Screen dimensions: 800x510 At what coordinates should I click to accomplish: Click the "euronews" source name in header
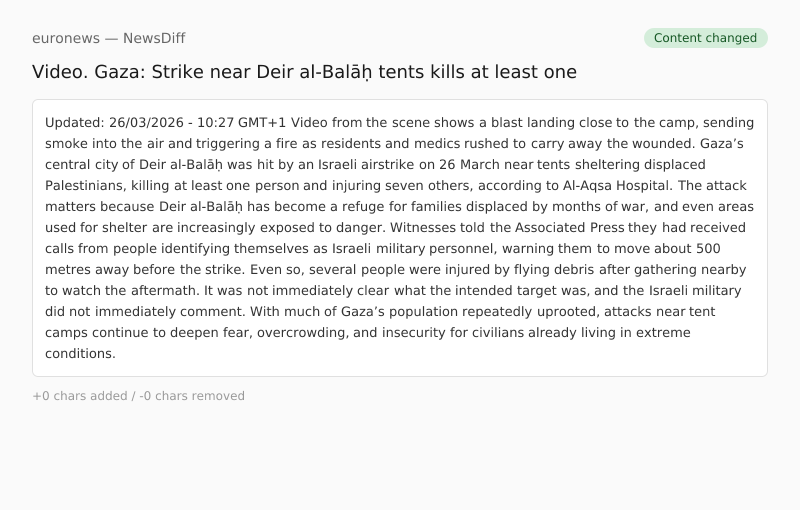(x=66, y=38)
